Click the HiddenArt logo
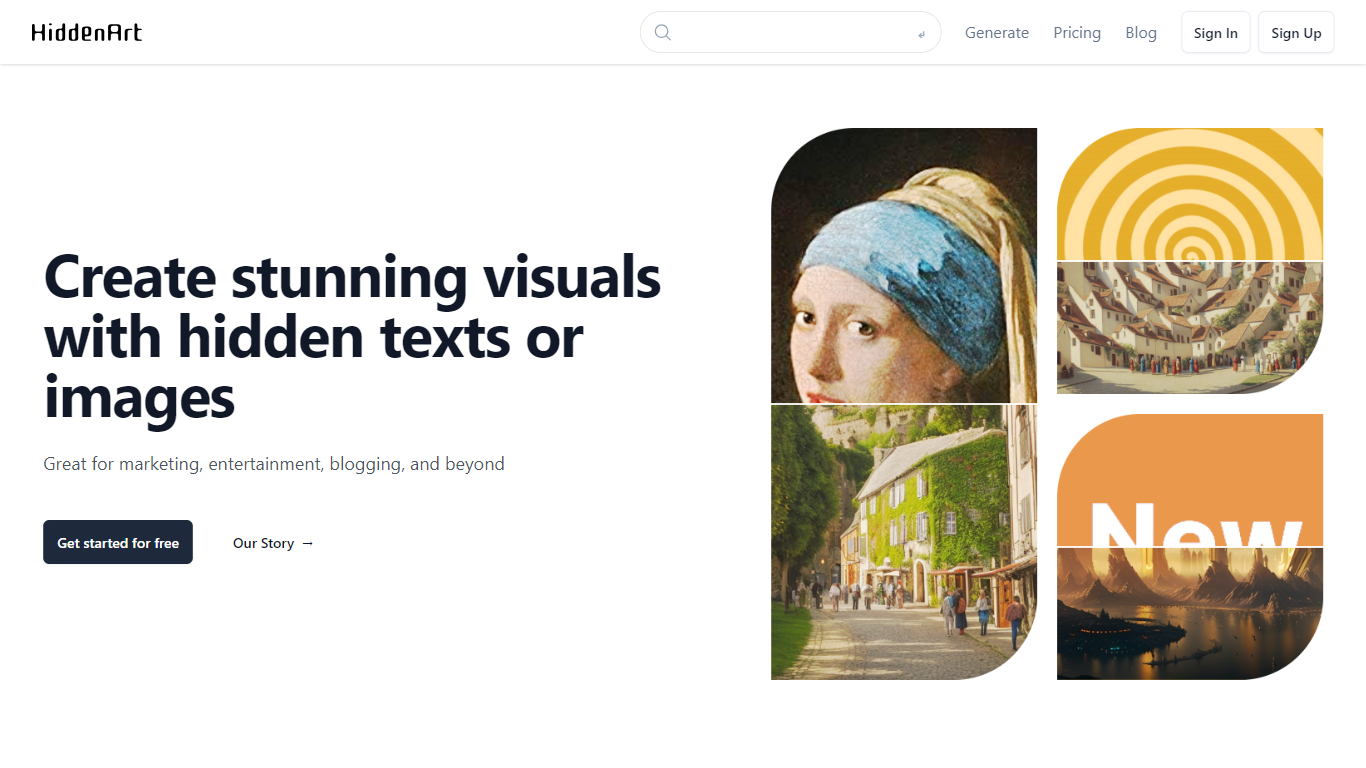 (87, 33)
